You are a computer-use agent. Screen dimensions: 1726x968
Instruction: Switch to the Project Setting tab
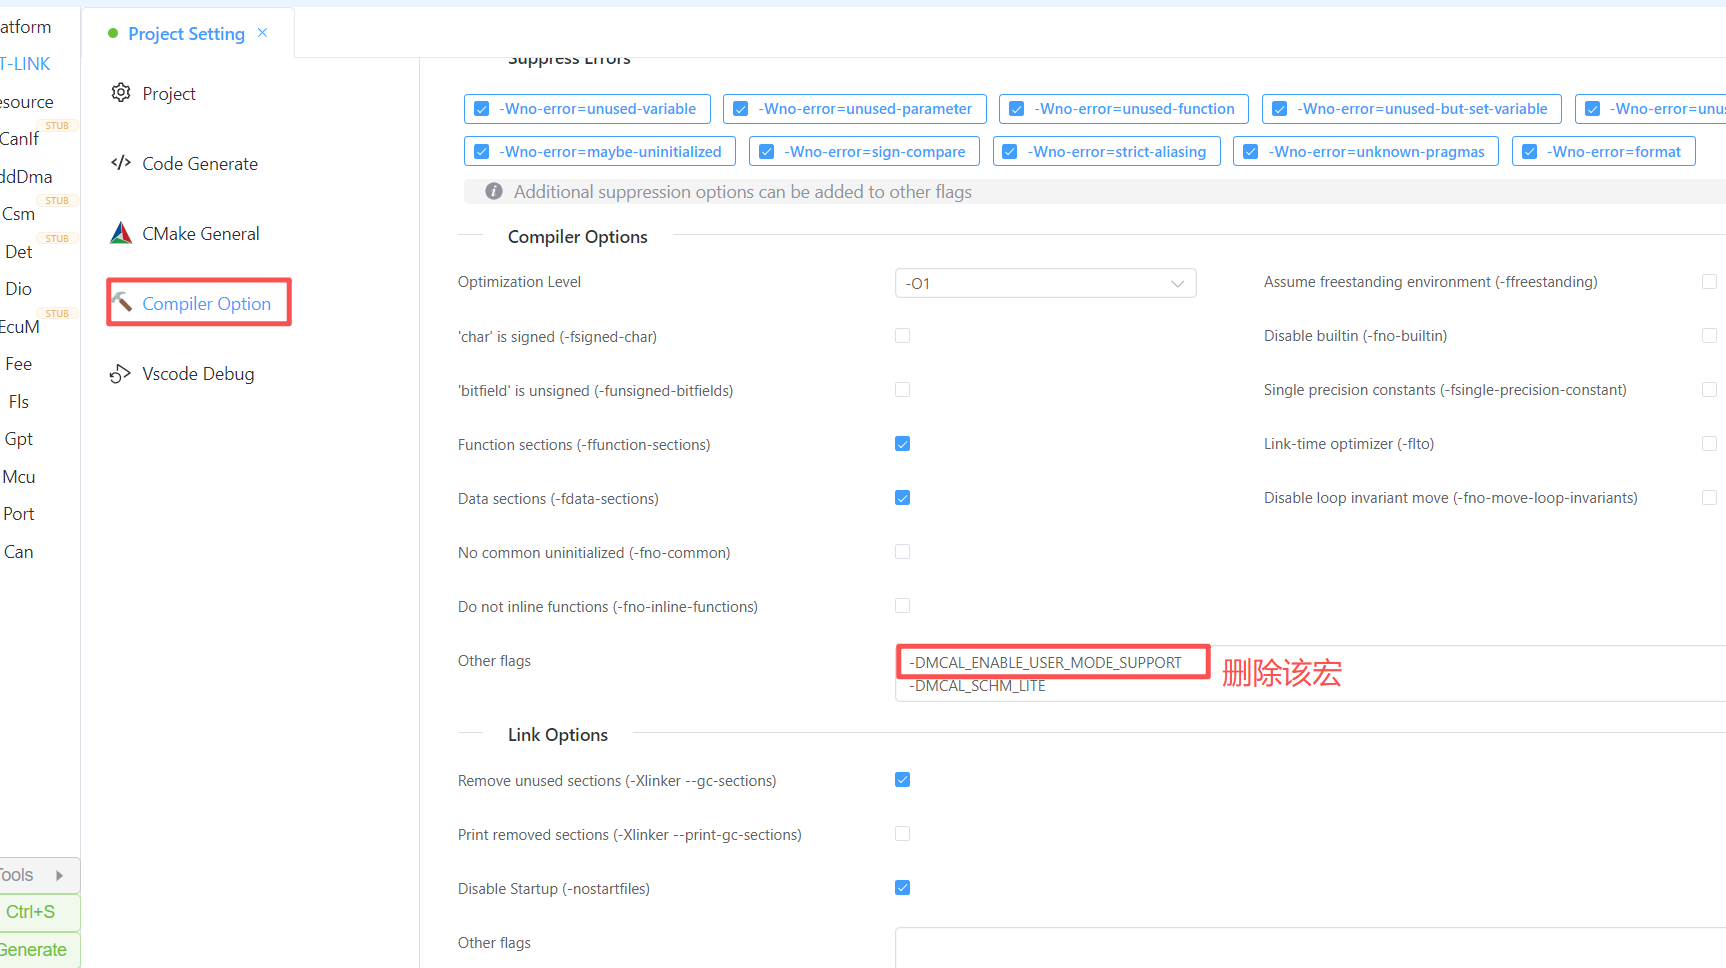coord(186,34)
